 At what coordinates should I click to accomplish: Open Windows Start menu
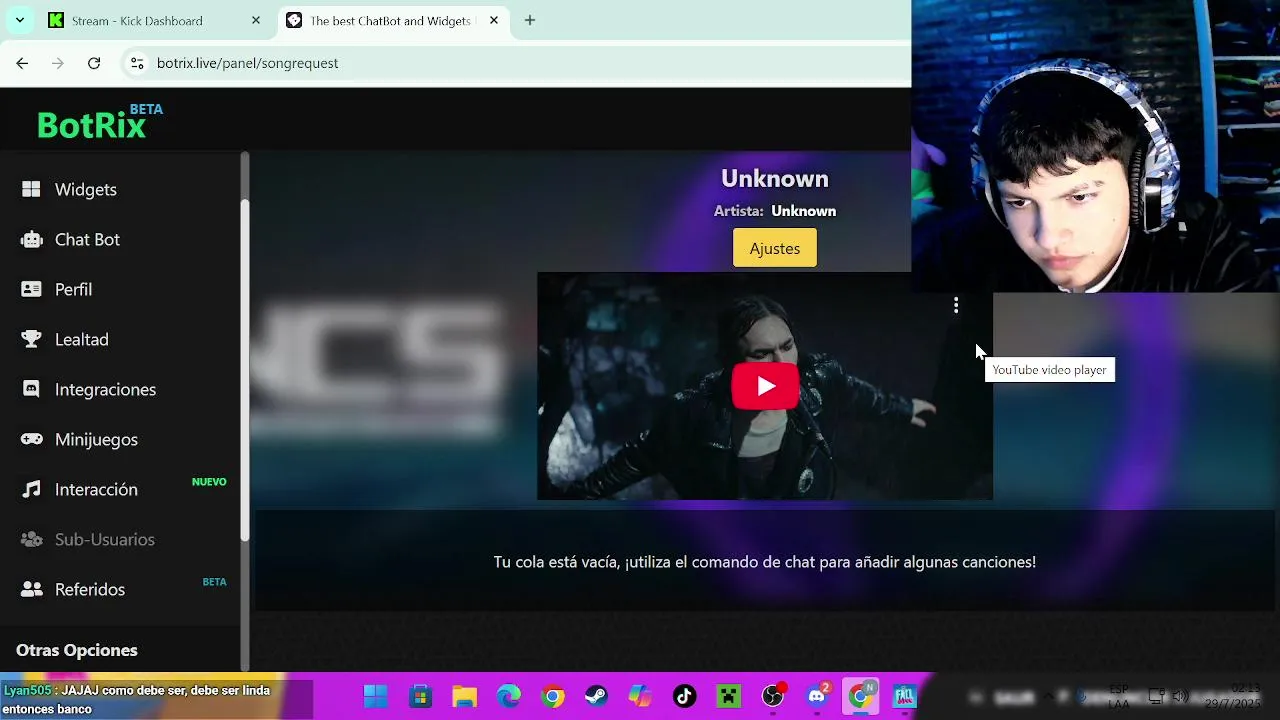click(x=376, y=696)
